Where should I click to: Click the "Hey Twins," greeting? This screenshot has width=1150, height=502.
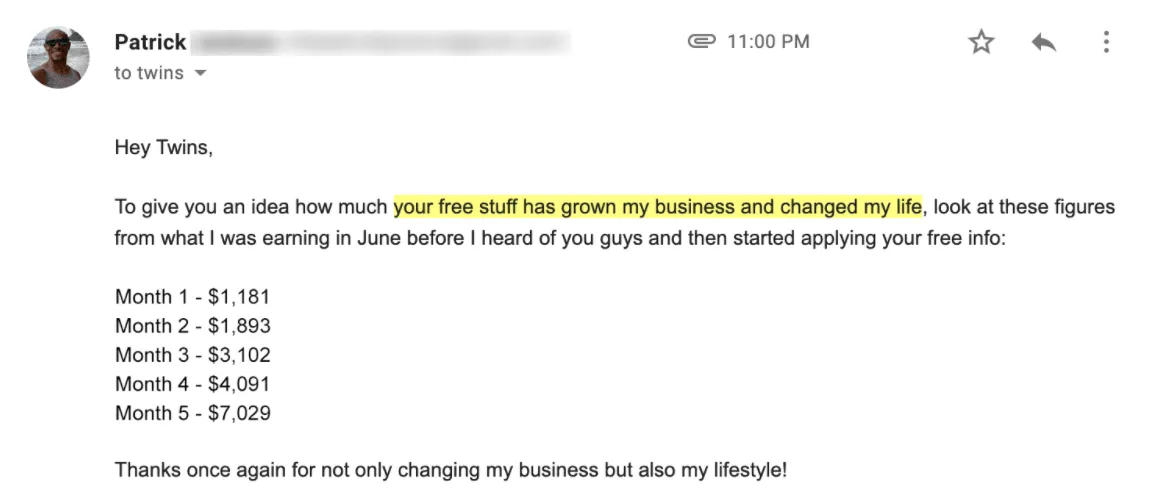point(164,150)
